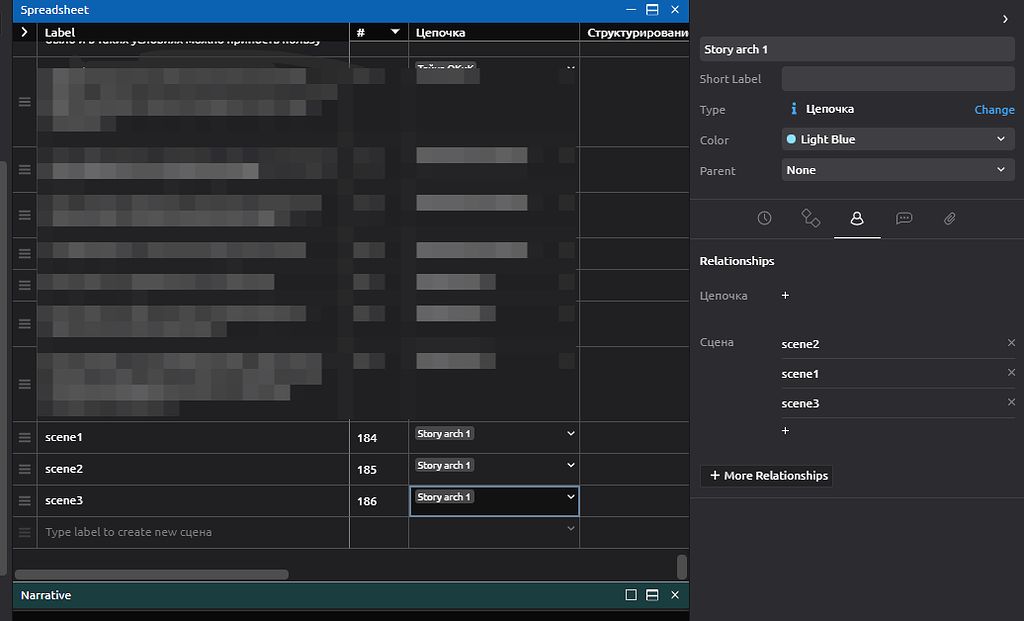The image size is (1024, 621).
Task: Click the blue info icon next to Цепочка type
Action: 793,109
